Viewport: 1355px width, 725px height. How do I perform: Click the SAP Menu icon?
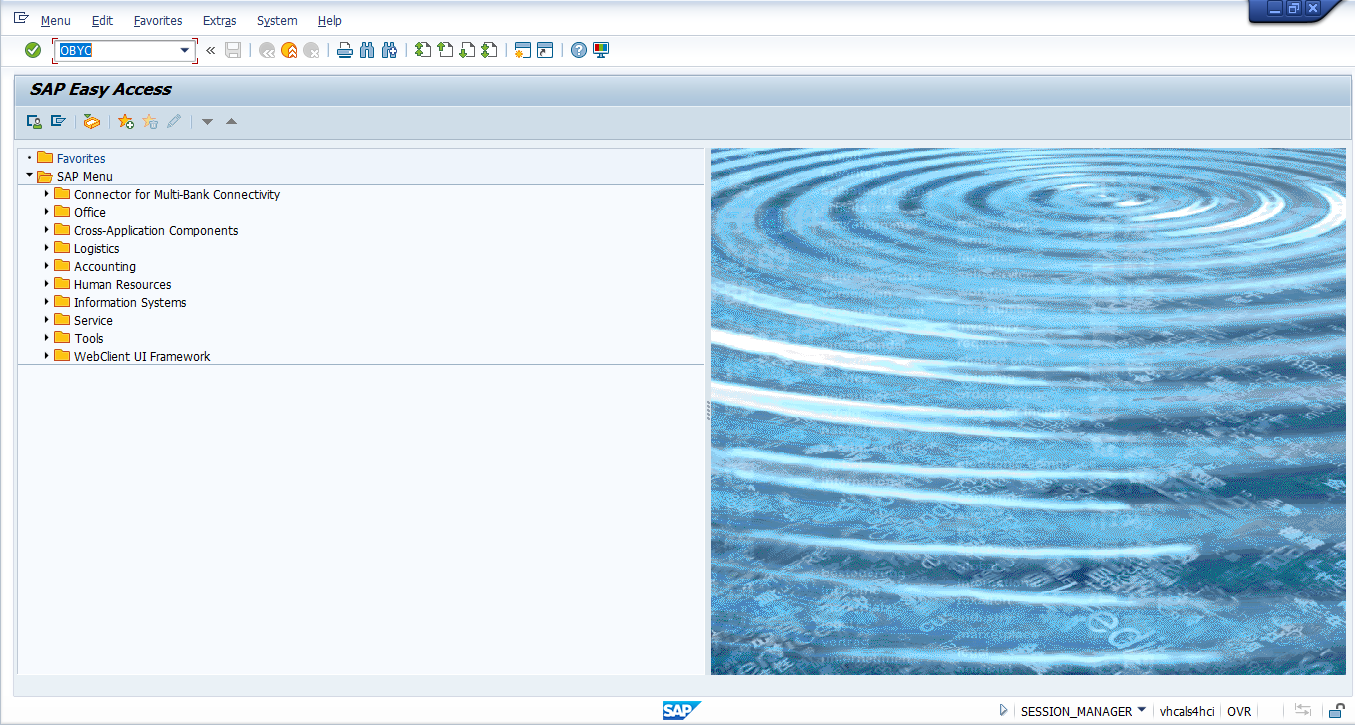(x=58, y=121)
